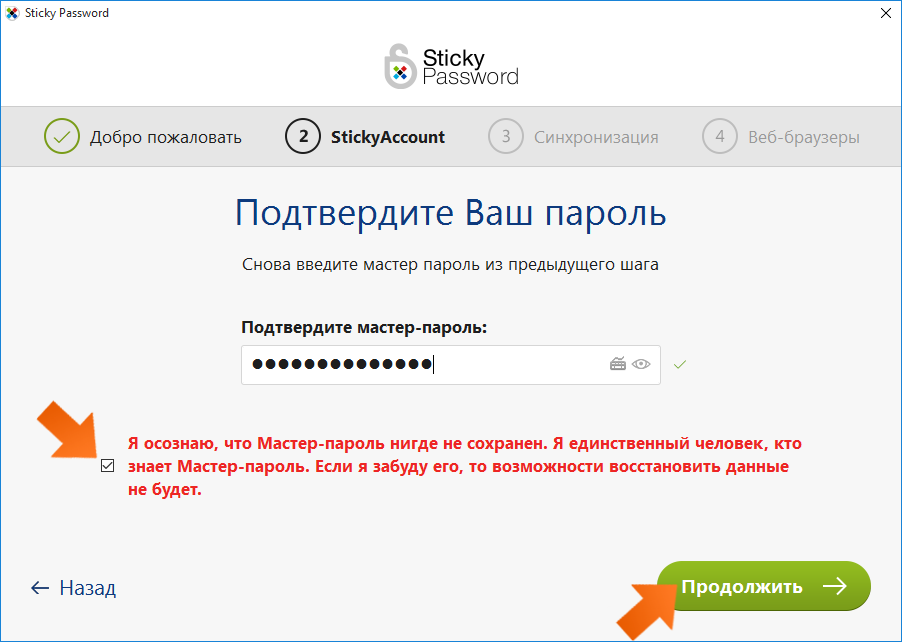Screen dimensions: 902x642
Task: Select step 3 circle for Синхронизация
Action: click(506, 136)
